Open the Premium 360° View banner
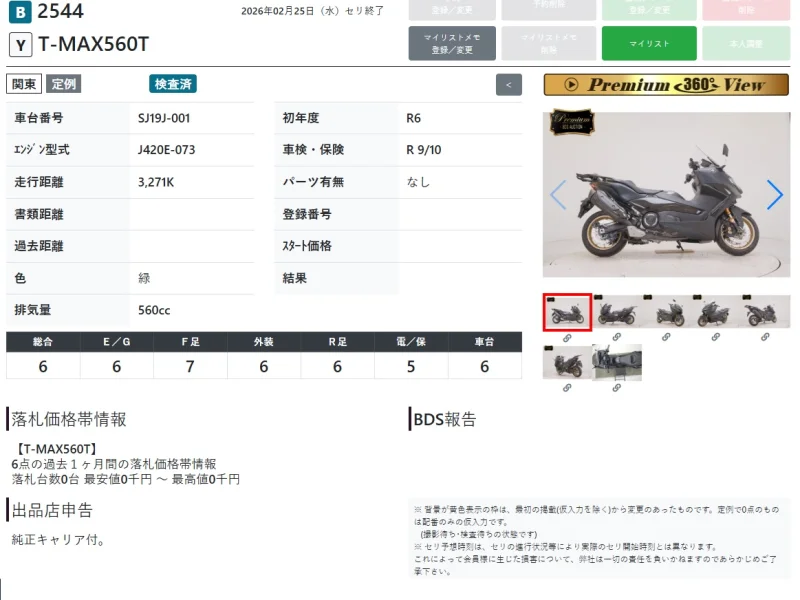Viewport: 800px width, 600px height. [666, 85]
